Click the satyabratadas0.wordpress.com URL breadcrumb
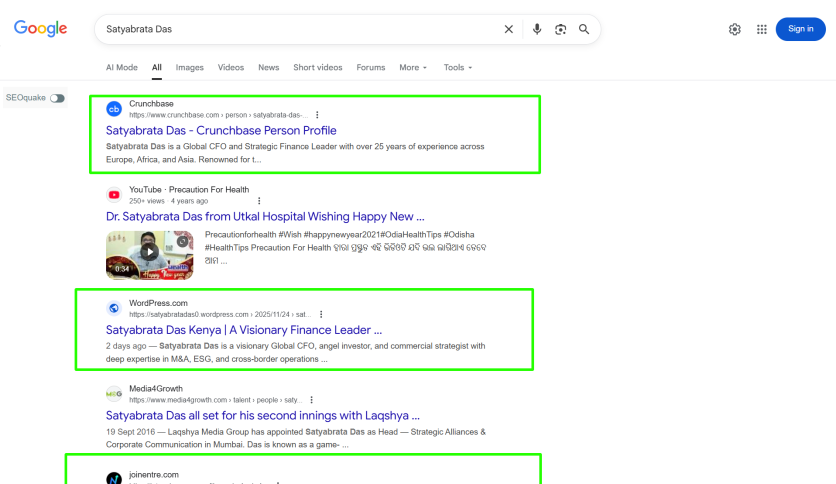 pyautogui.click(x=220, y=314)
